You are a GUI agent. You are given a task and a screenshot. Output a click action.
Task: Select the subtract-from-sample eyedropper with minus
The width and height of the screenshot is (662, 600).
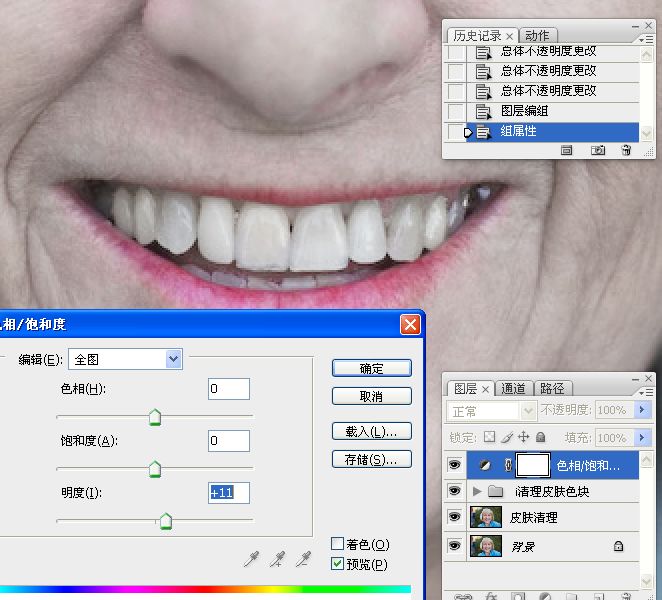click(x=303, y=559)
